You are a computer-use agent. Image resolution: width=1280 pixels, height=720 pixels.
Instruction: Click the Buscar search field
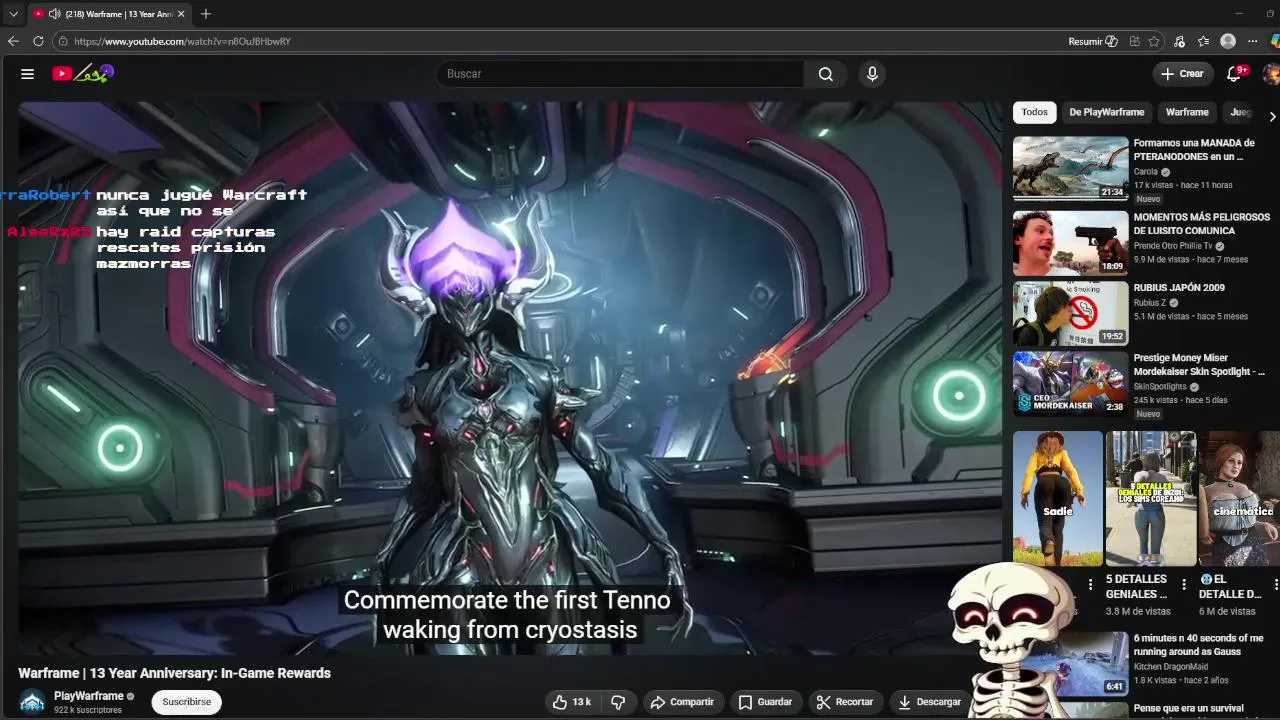pos(620,74)
